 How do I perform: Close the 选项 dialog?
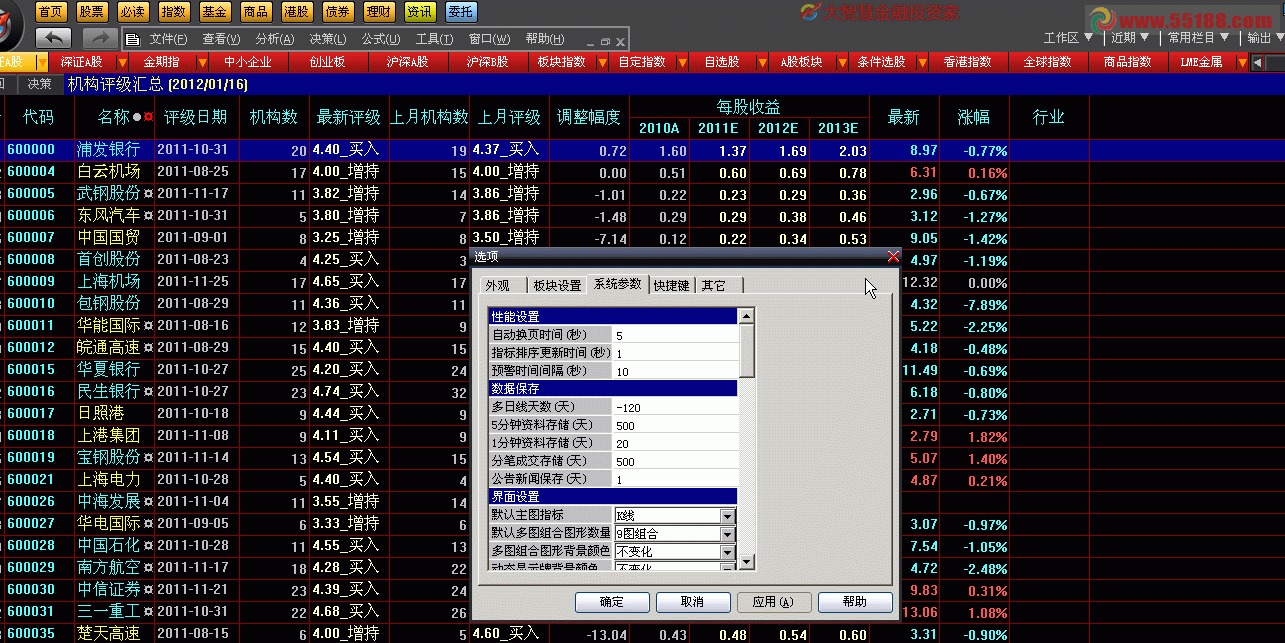click(x=893, y=256)
